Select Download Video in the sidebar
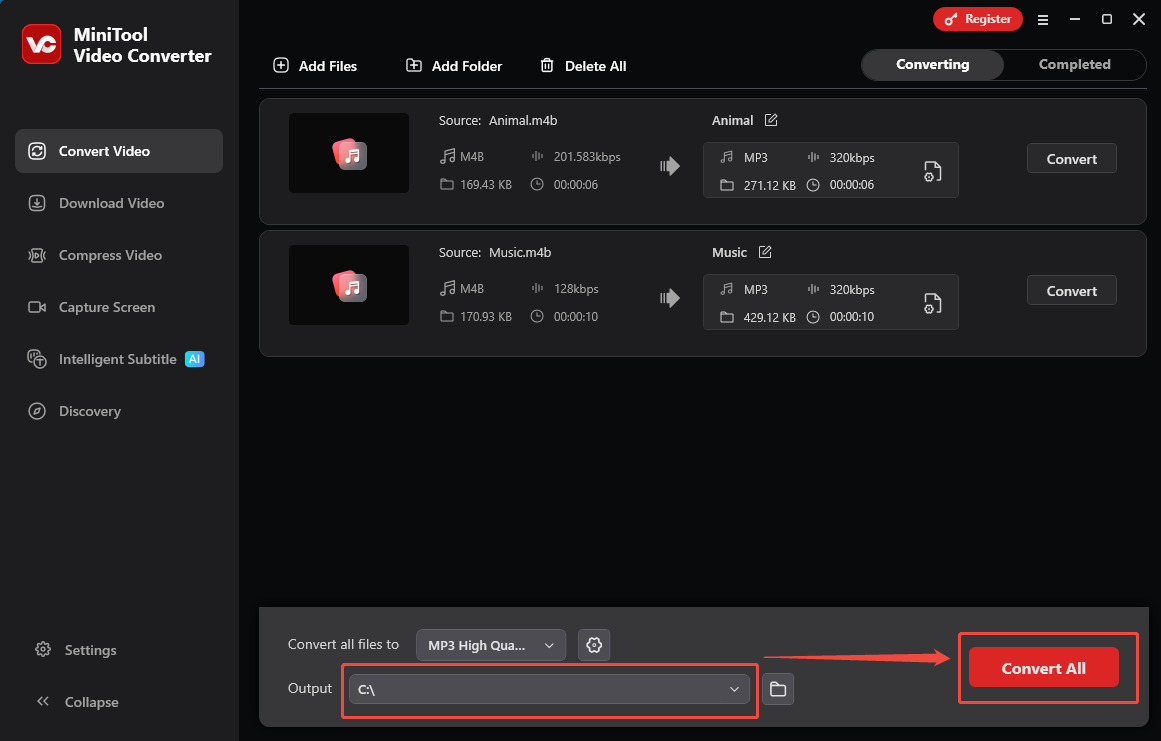 click(x=109, y=203)
